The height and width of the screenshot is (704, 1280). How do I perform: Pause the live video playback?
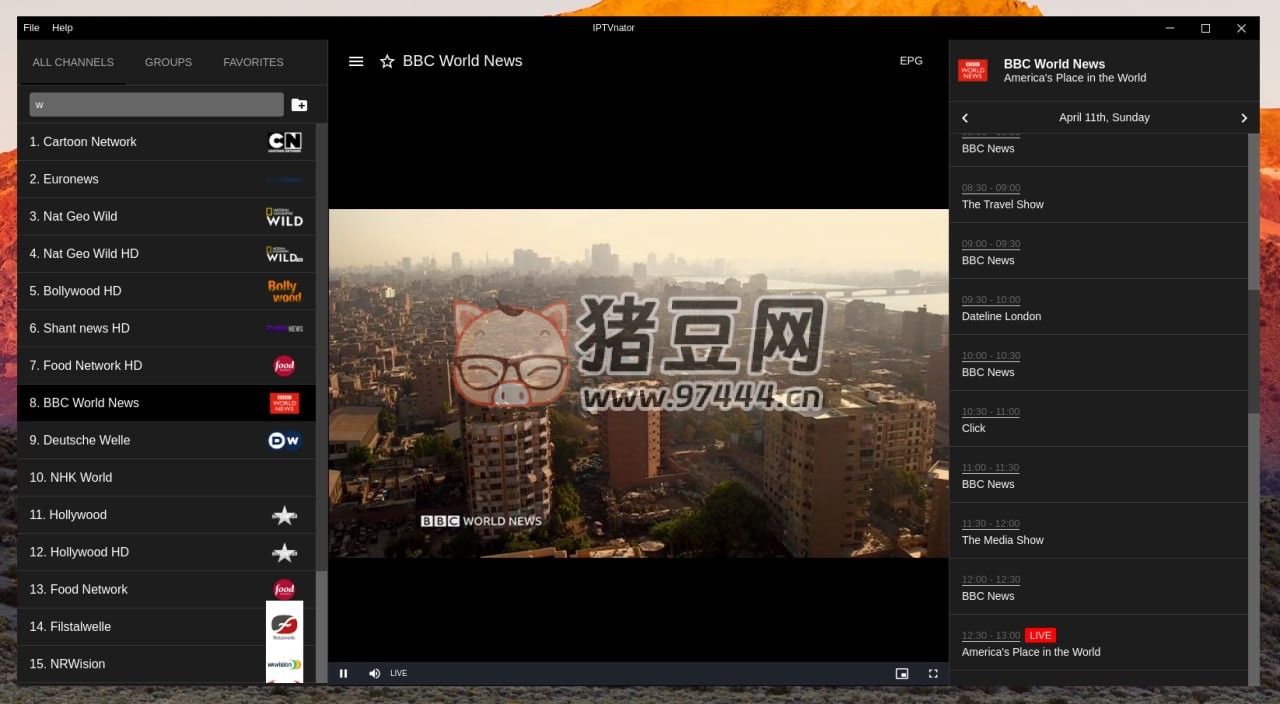click(343, 673)
